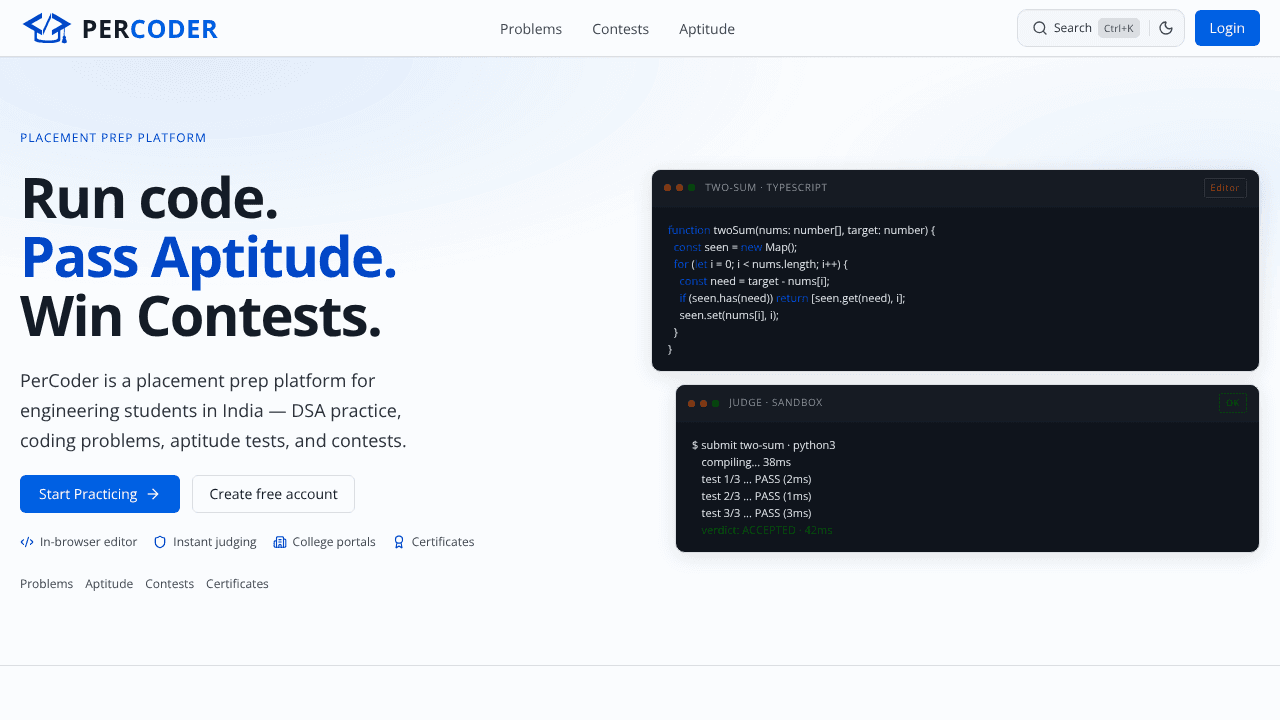
Task: Click the 'Instant judging' feature label
Action: [x=215, y=542]
